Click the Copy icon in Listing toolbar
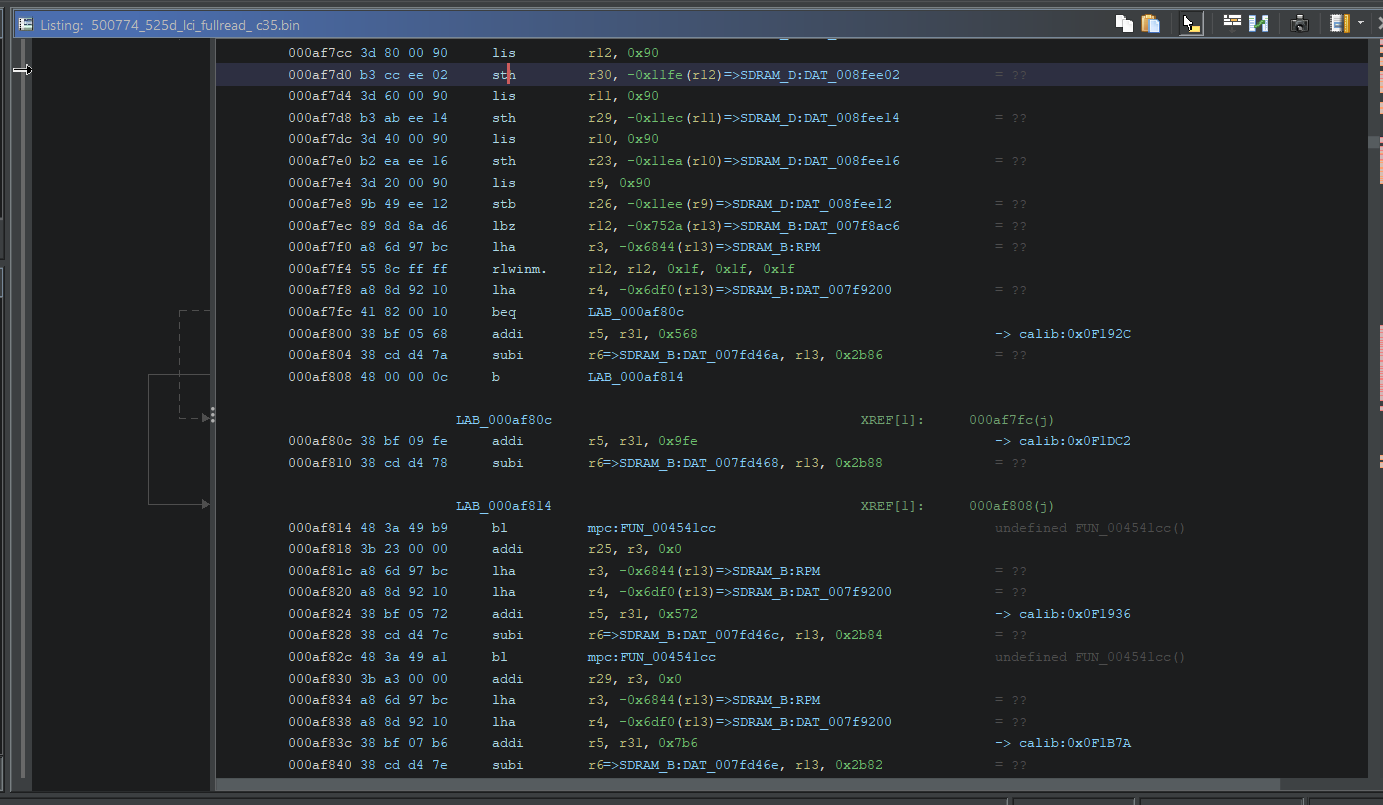1383x805 pixels. [x=1124, y=24]
